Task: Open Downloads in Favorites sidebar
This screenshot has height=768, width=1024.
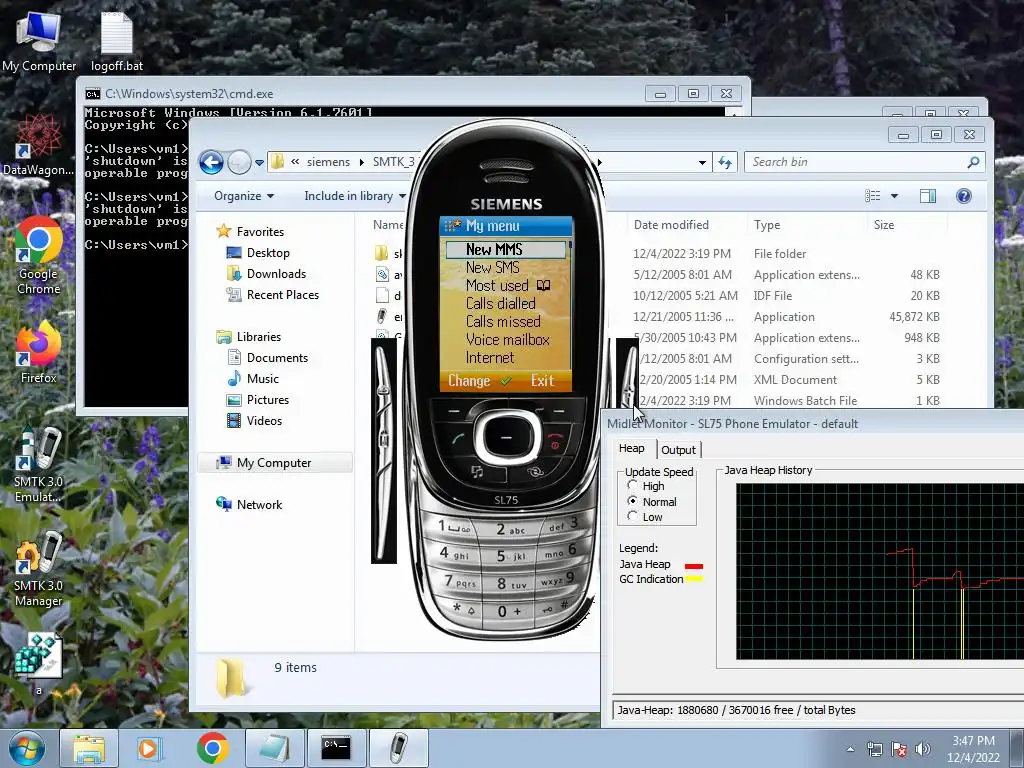Action: [x=266, y=274]
